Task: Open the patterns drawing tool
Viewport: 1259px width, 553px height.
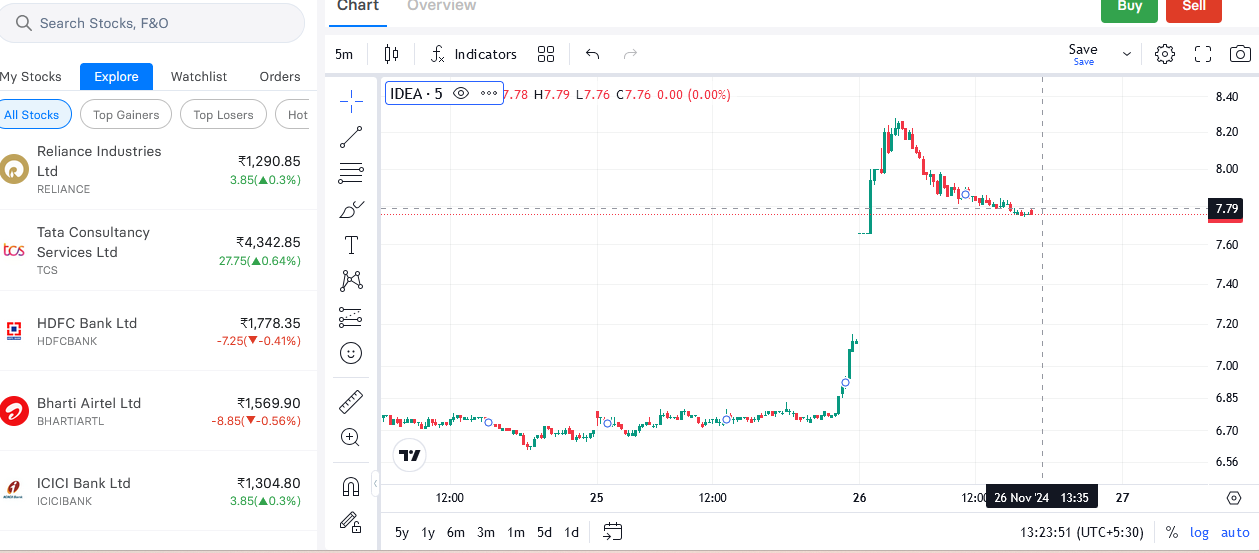Action: click(x=351, y=281)
